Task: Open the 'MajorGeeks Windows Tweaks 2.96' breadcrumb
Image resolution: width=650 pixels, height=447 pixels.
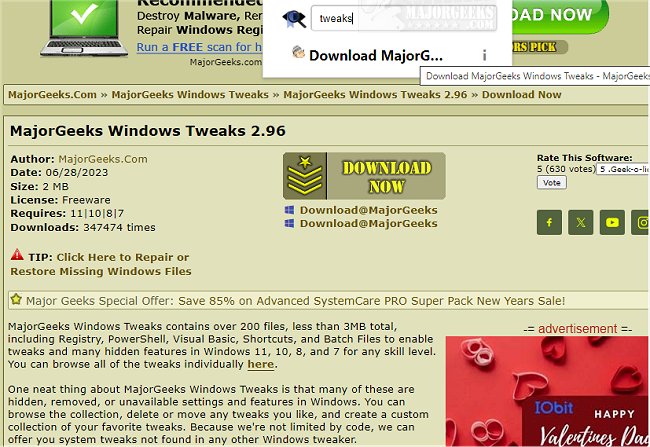Action: [375, 95]
